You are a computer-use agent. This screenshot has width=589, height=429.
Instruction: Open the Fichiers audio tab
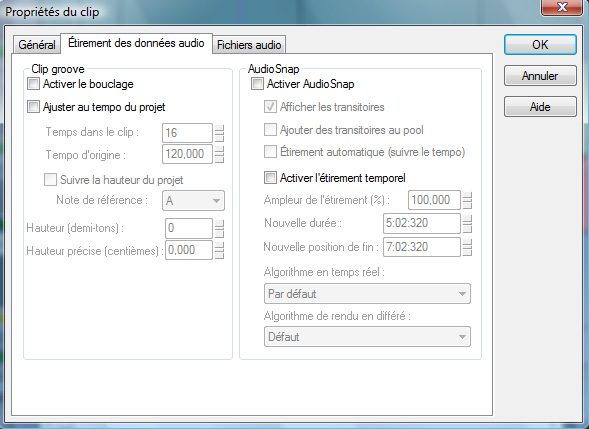(x=249, y=45)
